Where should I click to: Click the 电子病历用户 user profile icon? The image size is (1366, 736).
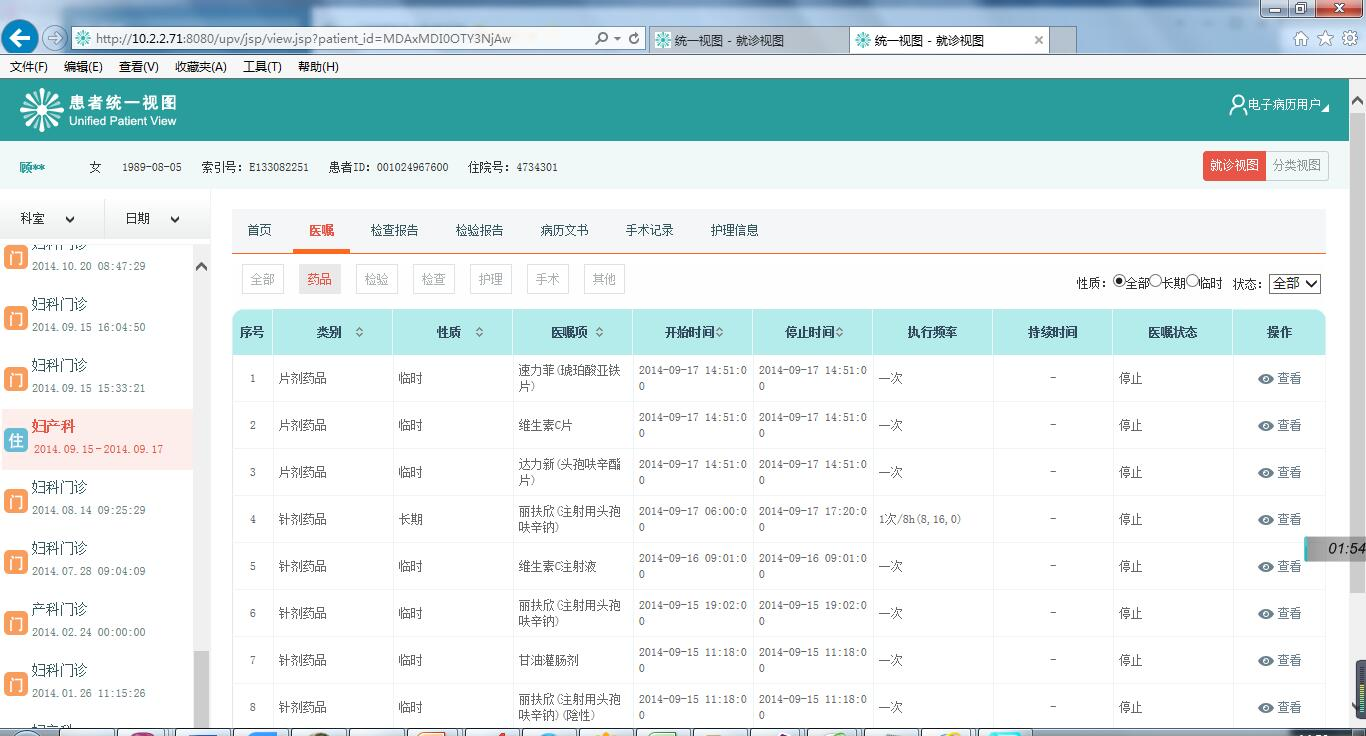[1237, 105]
